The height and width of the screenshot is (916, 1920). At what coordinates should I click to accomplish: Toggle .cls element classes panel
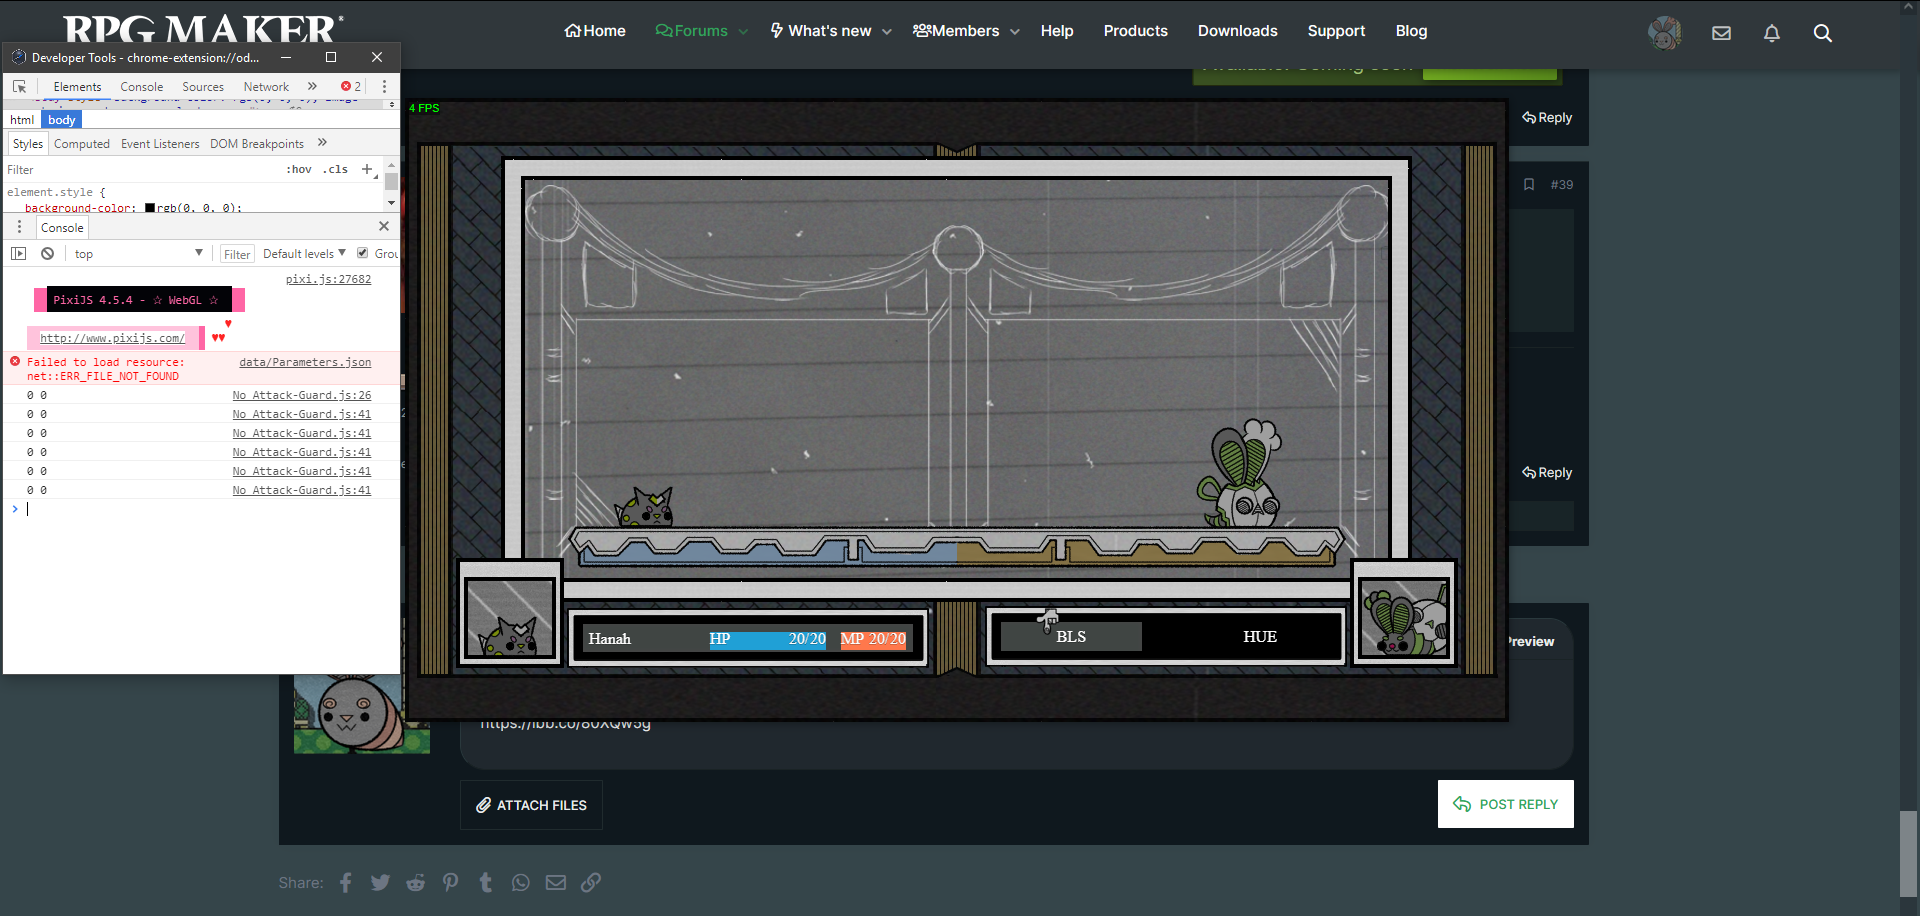point(335,170)
